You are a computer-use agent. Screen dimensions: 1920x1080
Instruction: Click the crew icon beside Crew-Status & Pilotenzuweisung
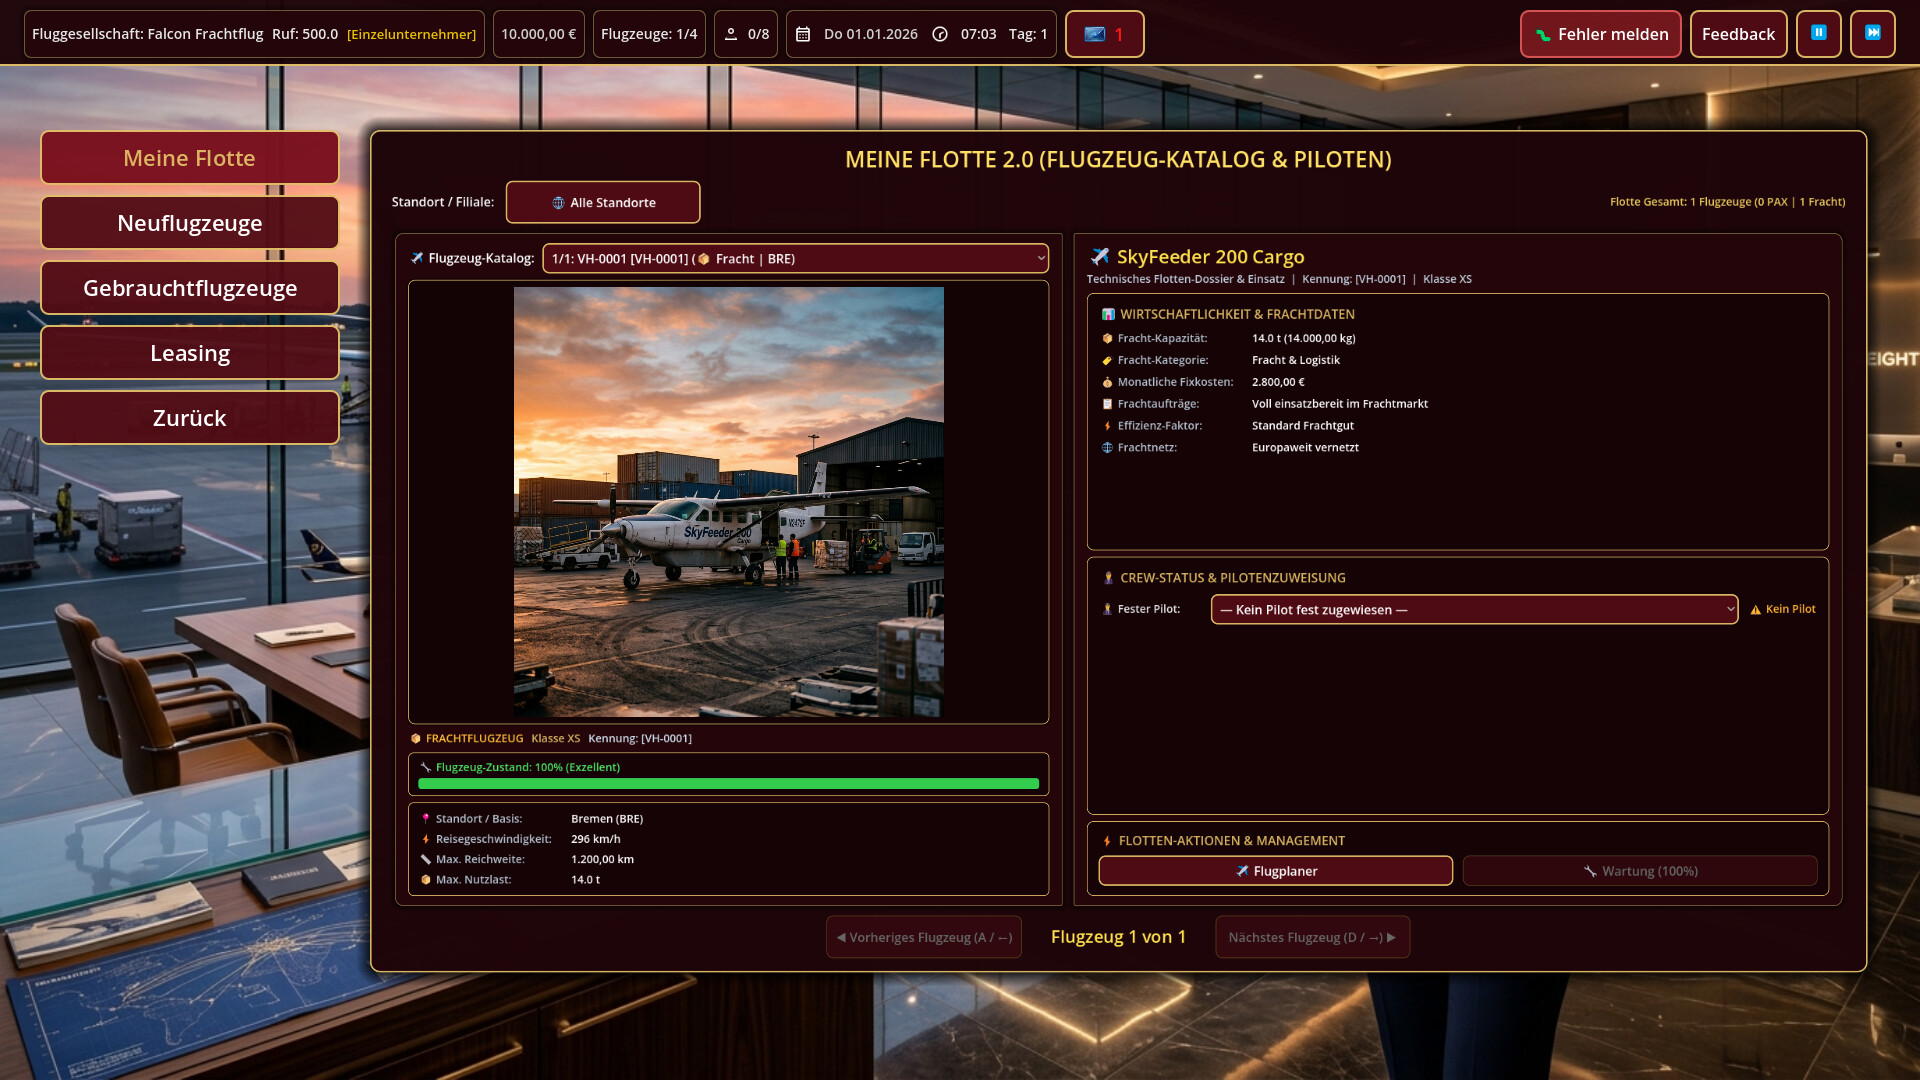tap(1108, 578)
